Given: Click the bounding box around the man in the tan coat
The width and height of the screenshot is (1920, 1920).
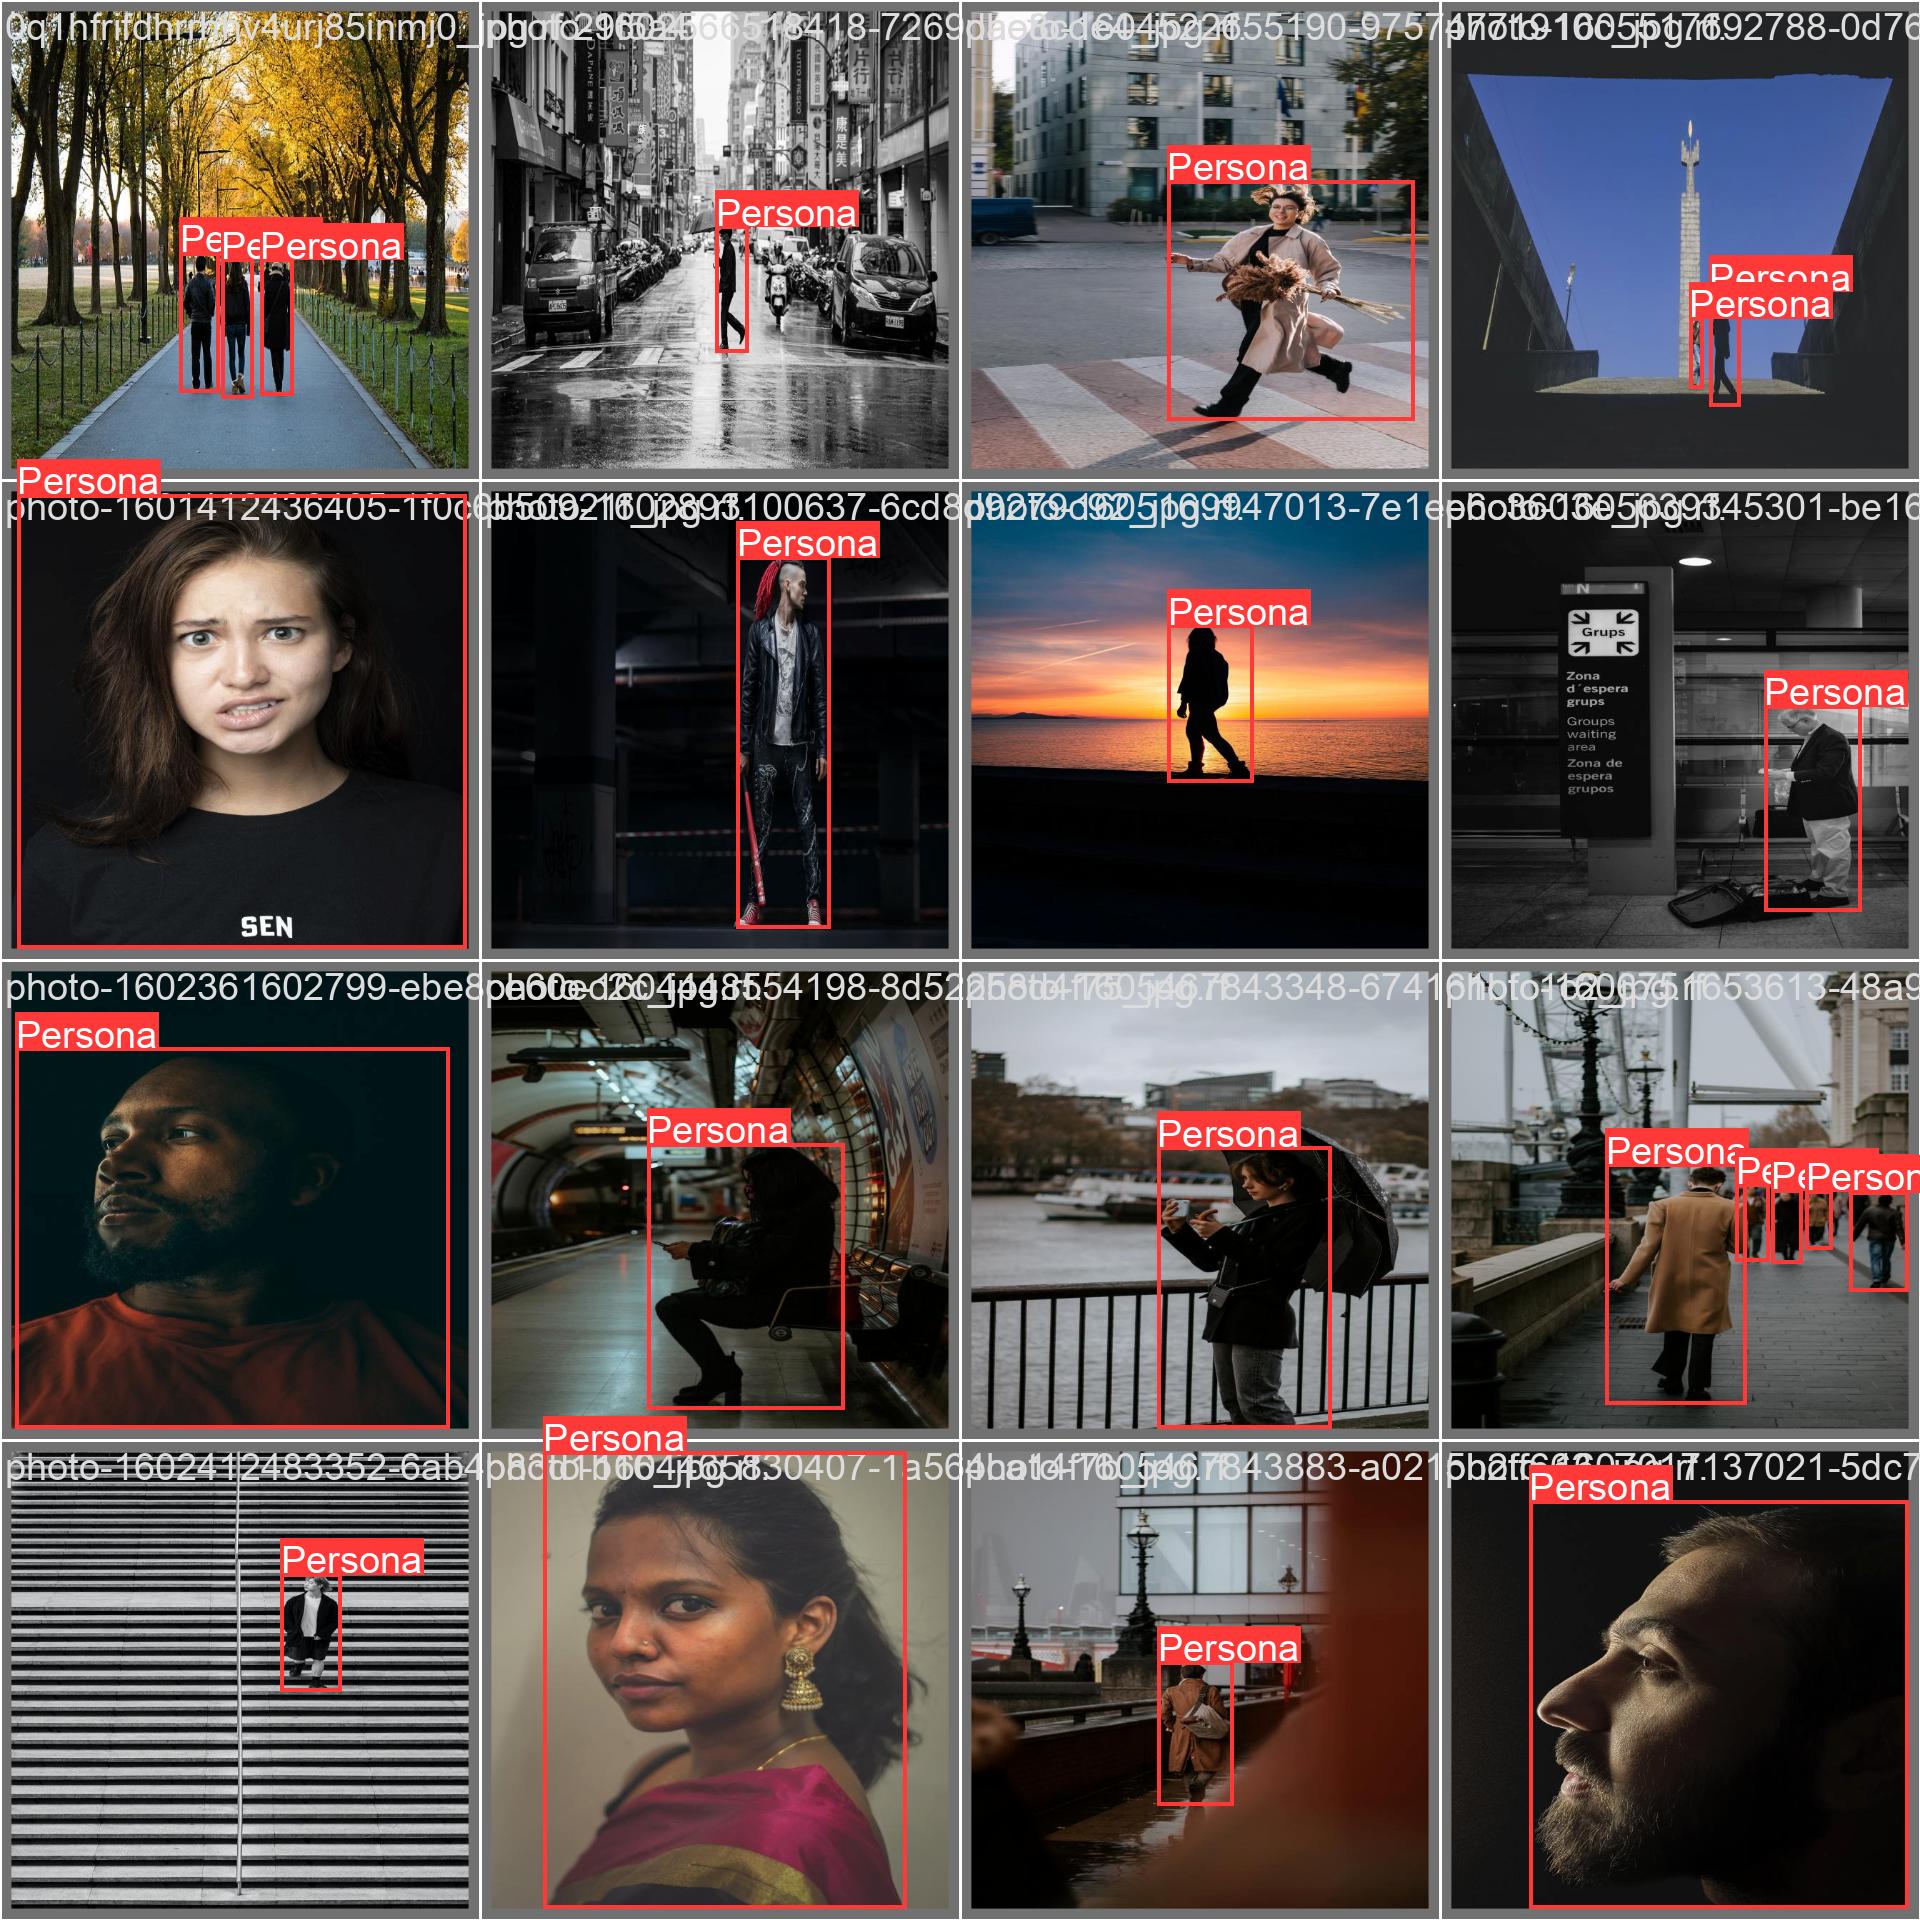Looking at the screenshot, I should pyautogui.click(x=1678, y=1300).
